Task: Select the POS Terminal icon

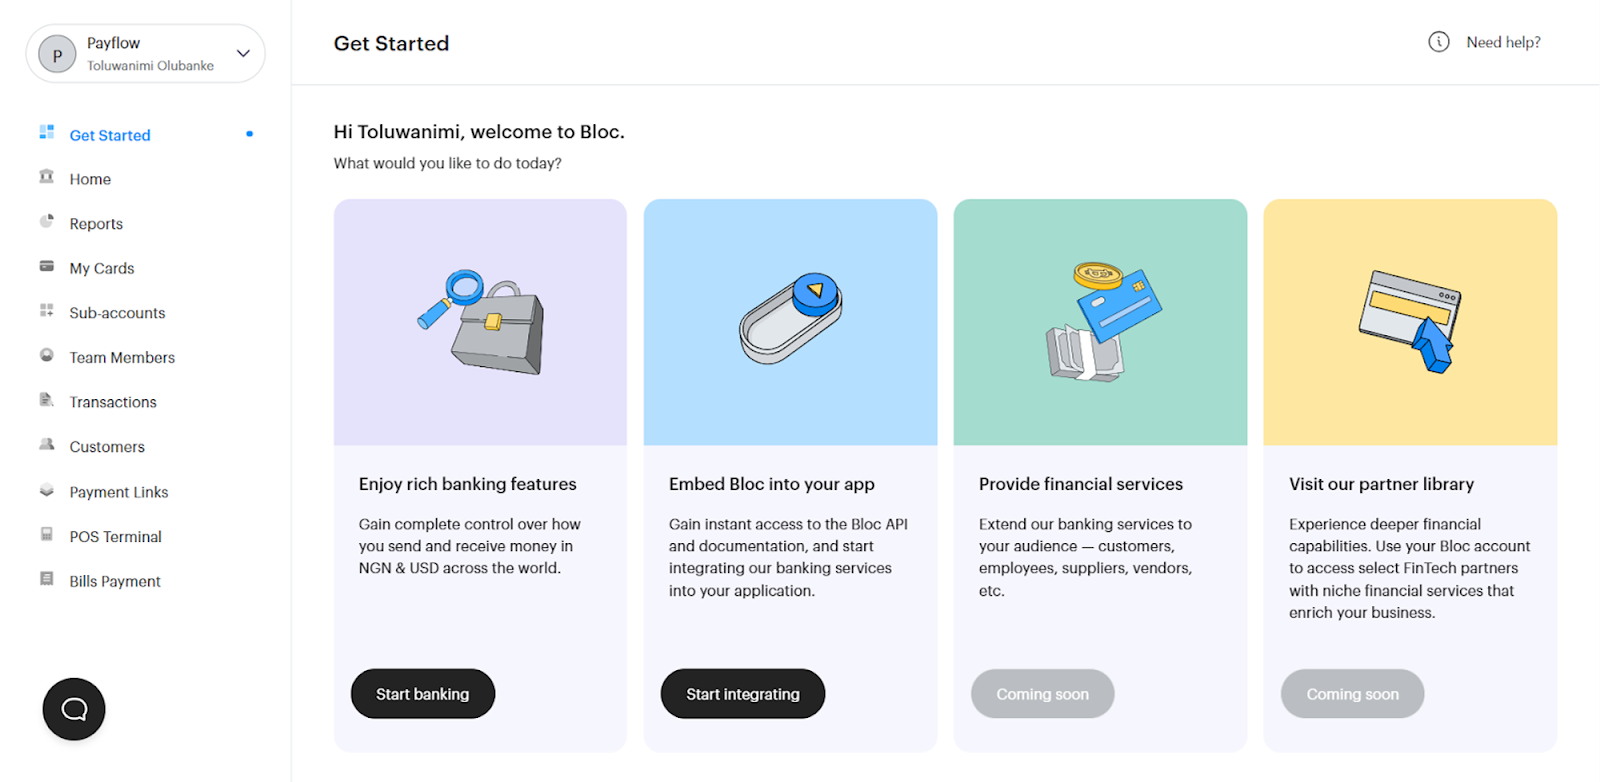Action: pos(46,536)
